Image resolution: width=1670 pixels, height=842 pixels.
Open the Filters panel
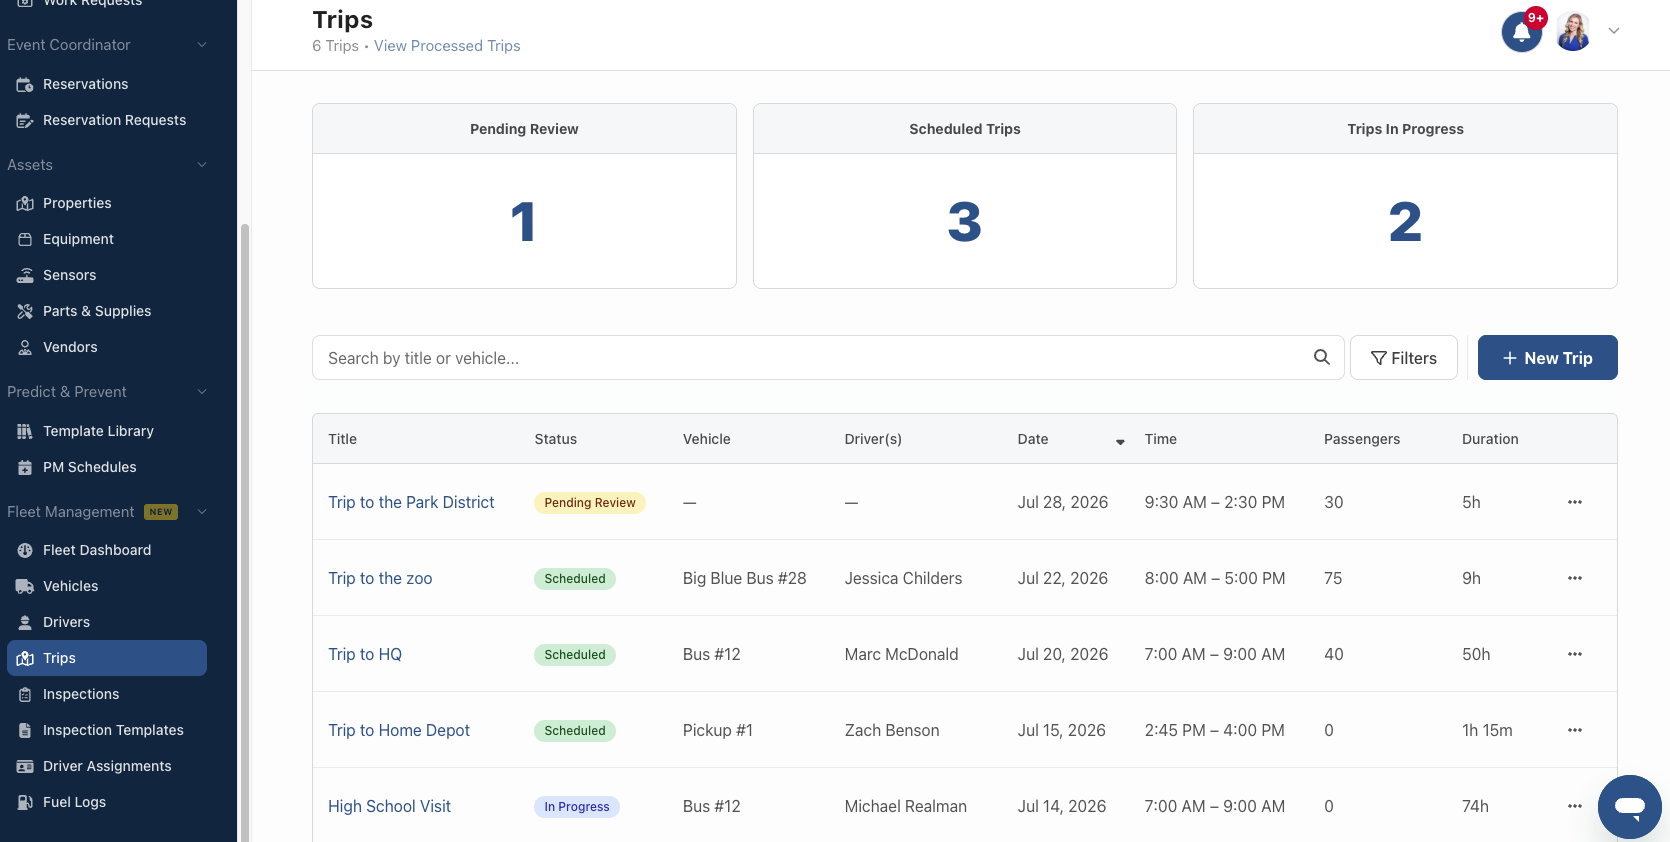1404,358
